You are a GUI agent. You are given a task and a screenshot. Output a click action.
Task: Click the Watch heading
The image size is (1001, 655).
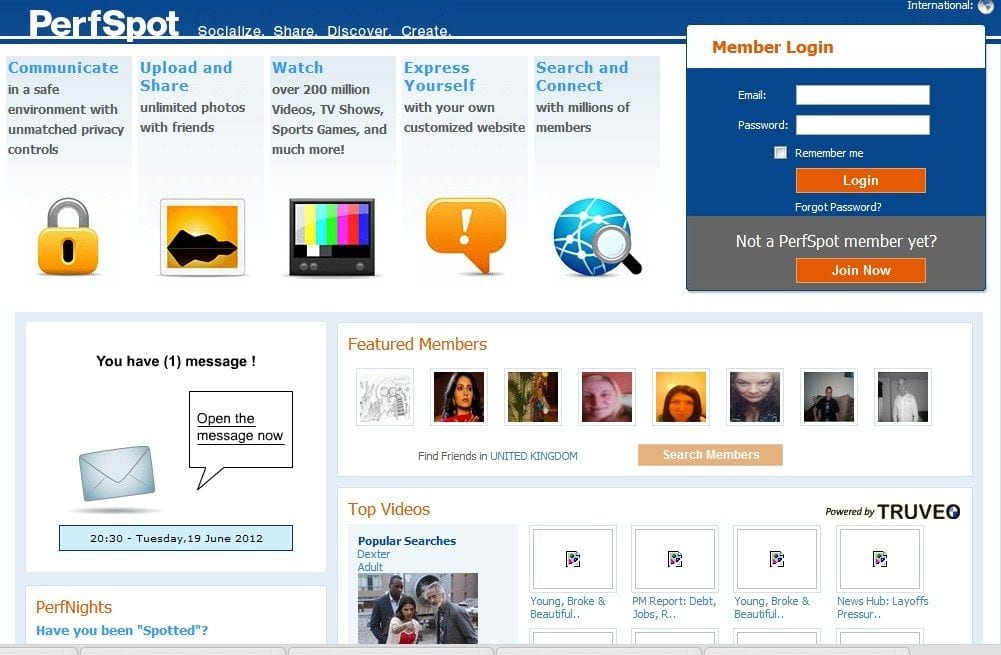(297, 68)
